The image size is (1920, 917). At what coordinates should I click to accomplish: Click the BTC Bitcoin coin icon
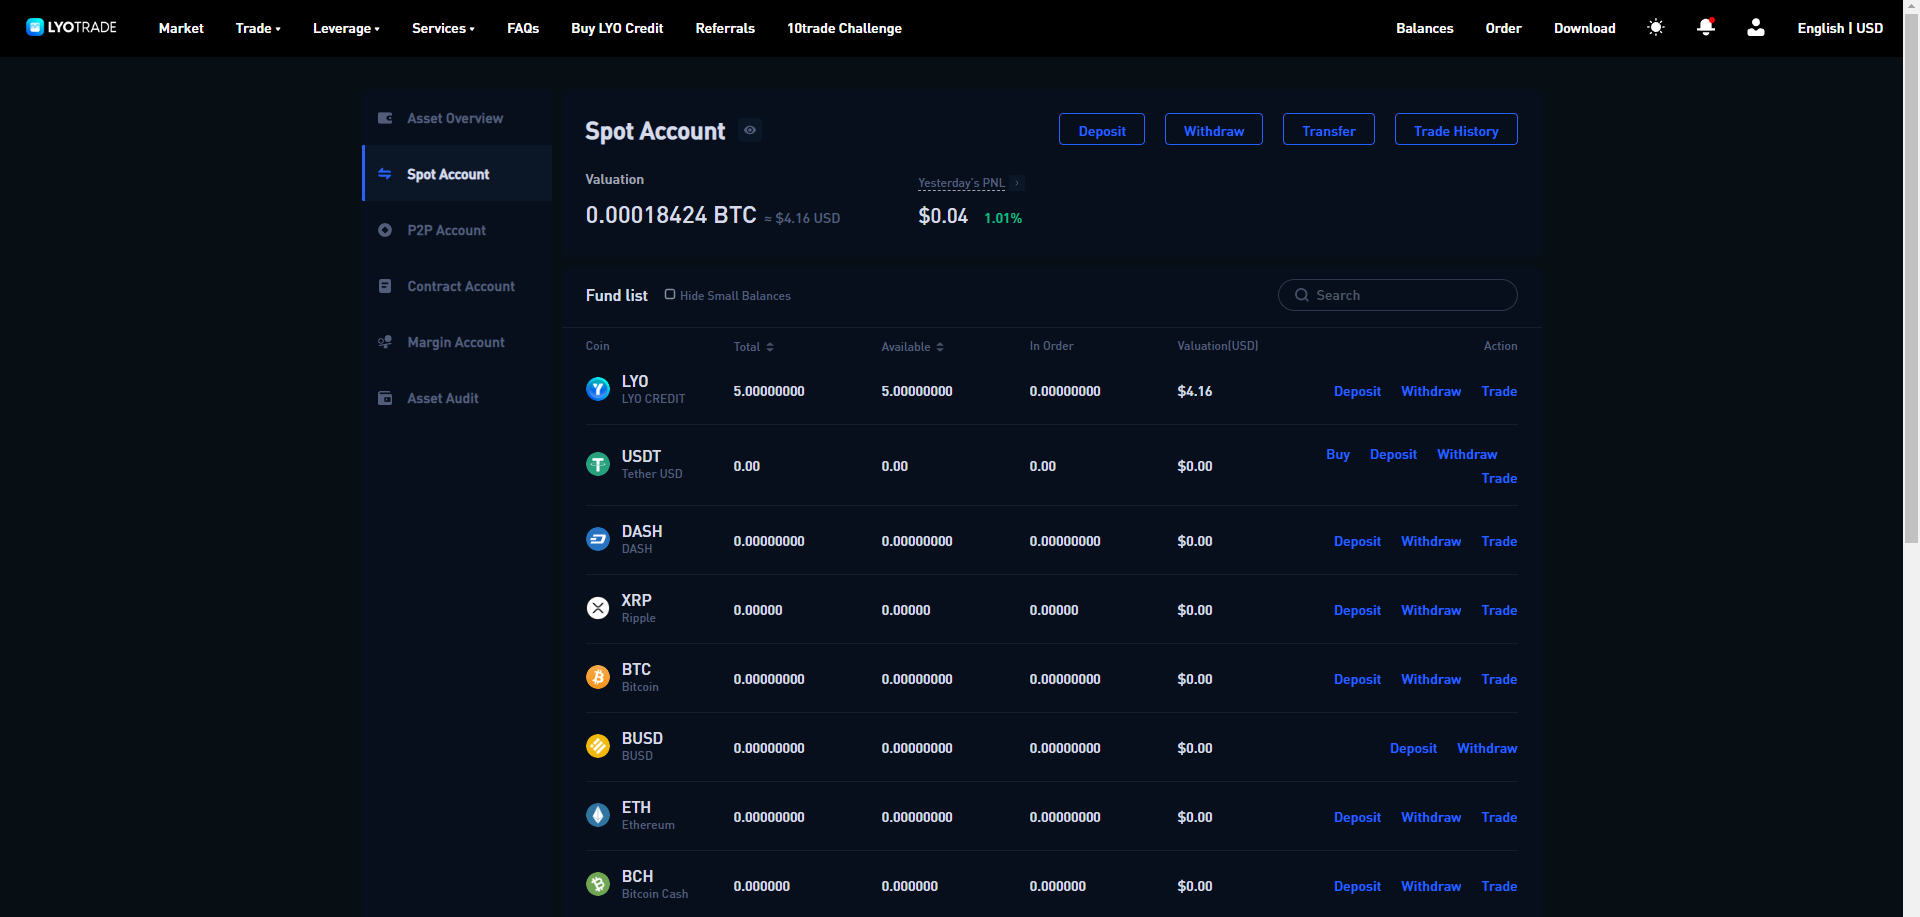pos(598,677)
